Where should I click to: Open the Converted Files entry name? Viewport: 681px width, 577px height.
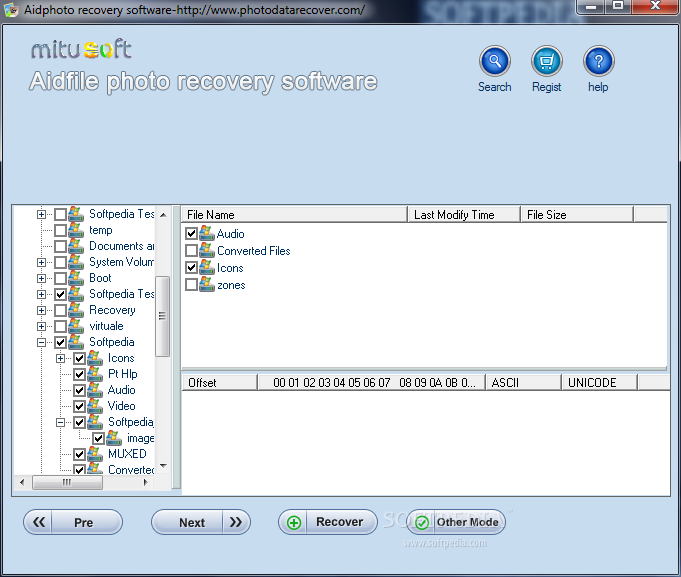point(254,251)
